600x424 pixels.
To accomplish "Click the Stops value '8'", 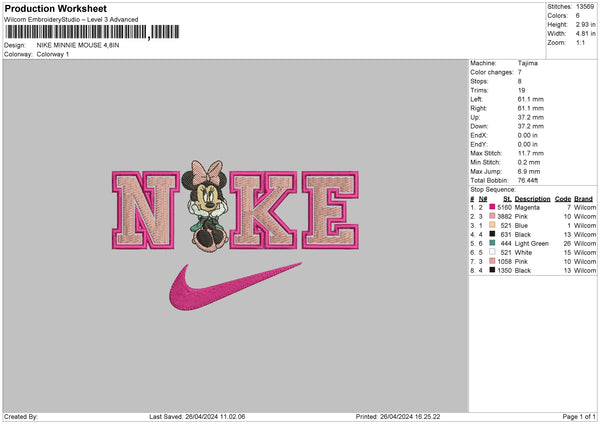I will click(520, 81).
